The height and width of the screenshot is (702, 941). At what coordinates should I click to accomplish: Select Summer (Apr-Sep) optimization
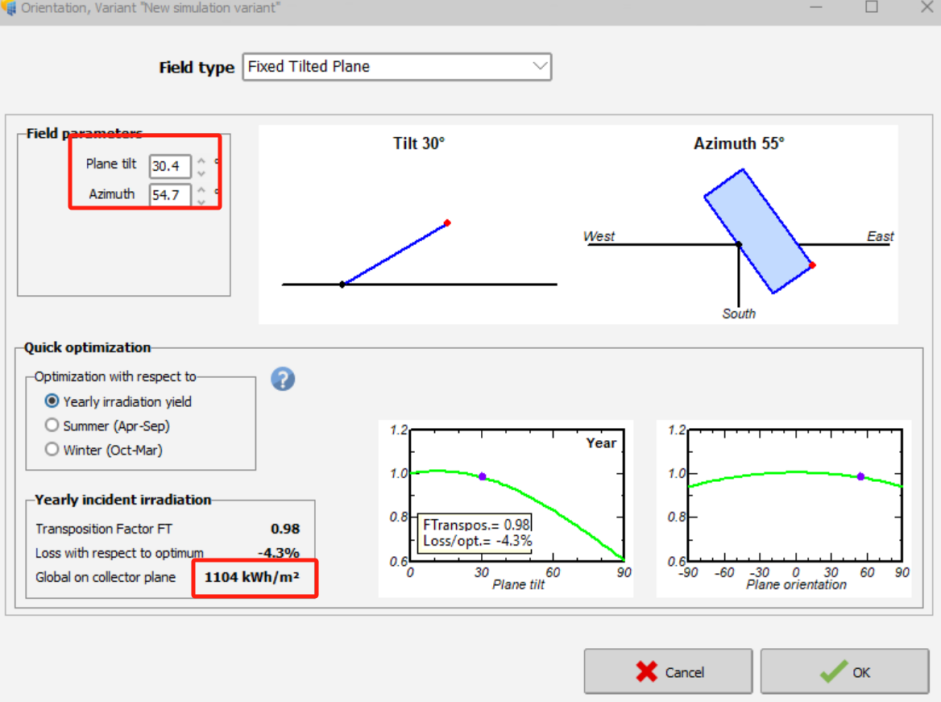(53, 425)
